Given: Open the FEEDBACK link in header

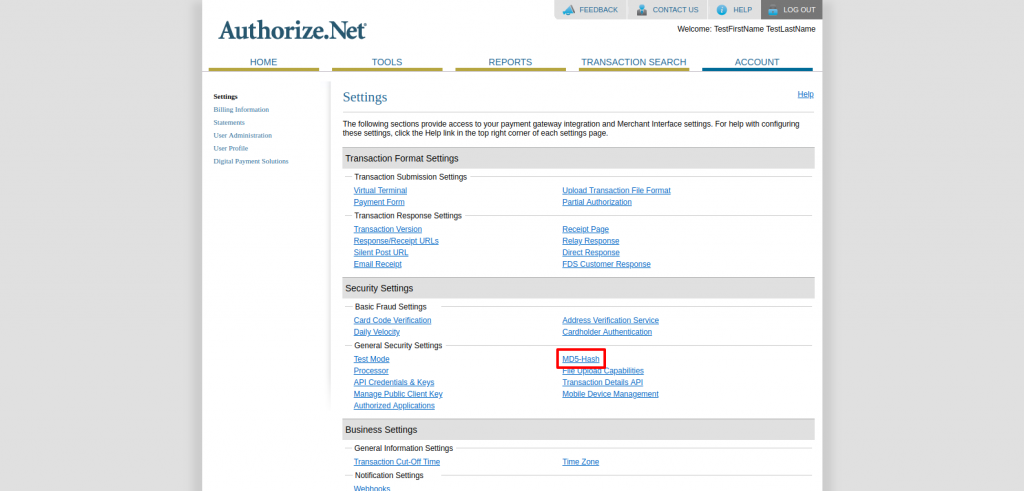Looking at the screenshot, I should (598, 10).
